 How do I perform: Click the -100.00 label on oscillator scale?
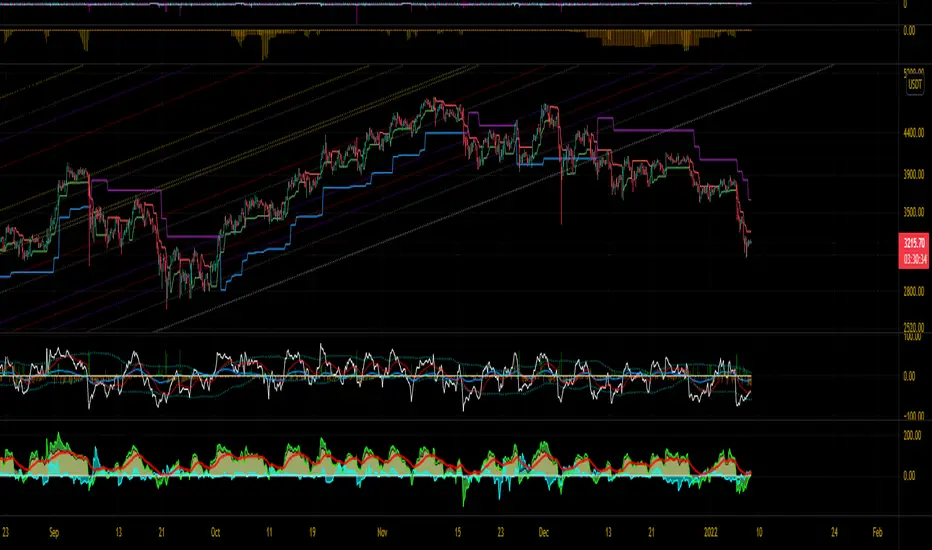(x=913, y=416)
